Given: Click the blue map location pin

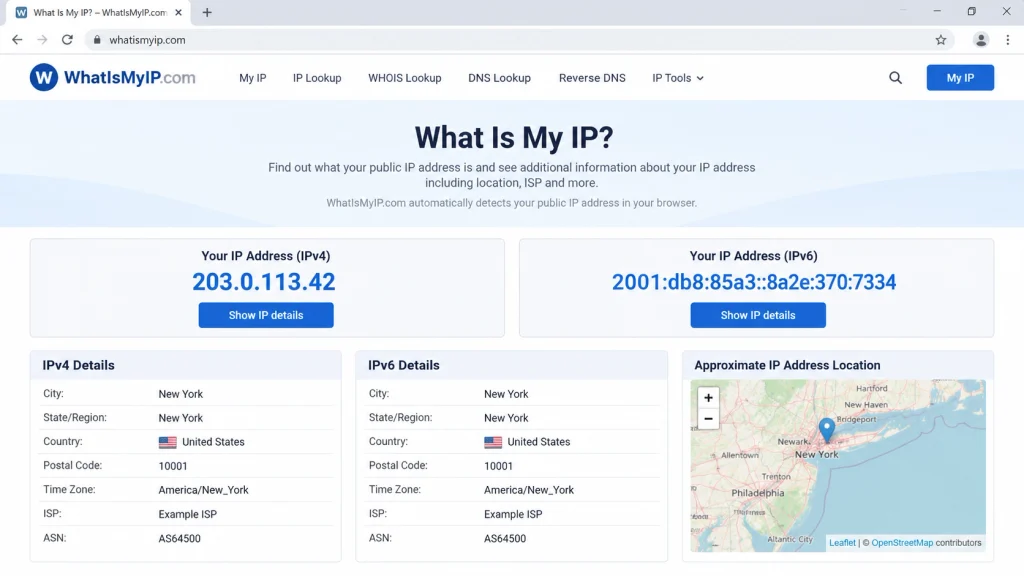Looking at the screenshot, I should (x=826, y=429).
